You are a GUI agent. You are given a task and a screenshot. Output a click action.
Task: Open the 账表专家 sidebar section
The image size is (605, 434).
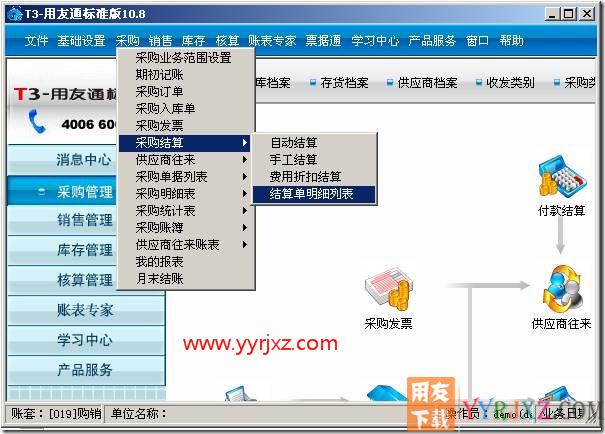(87, 310)
